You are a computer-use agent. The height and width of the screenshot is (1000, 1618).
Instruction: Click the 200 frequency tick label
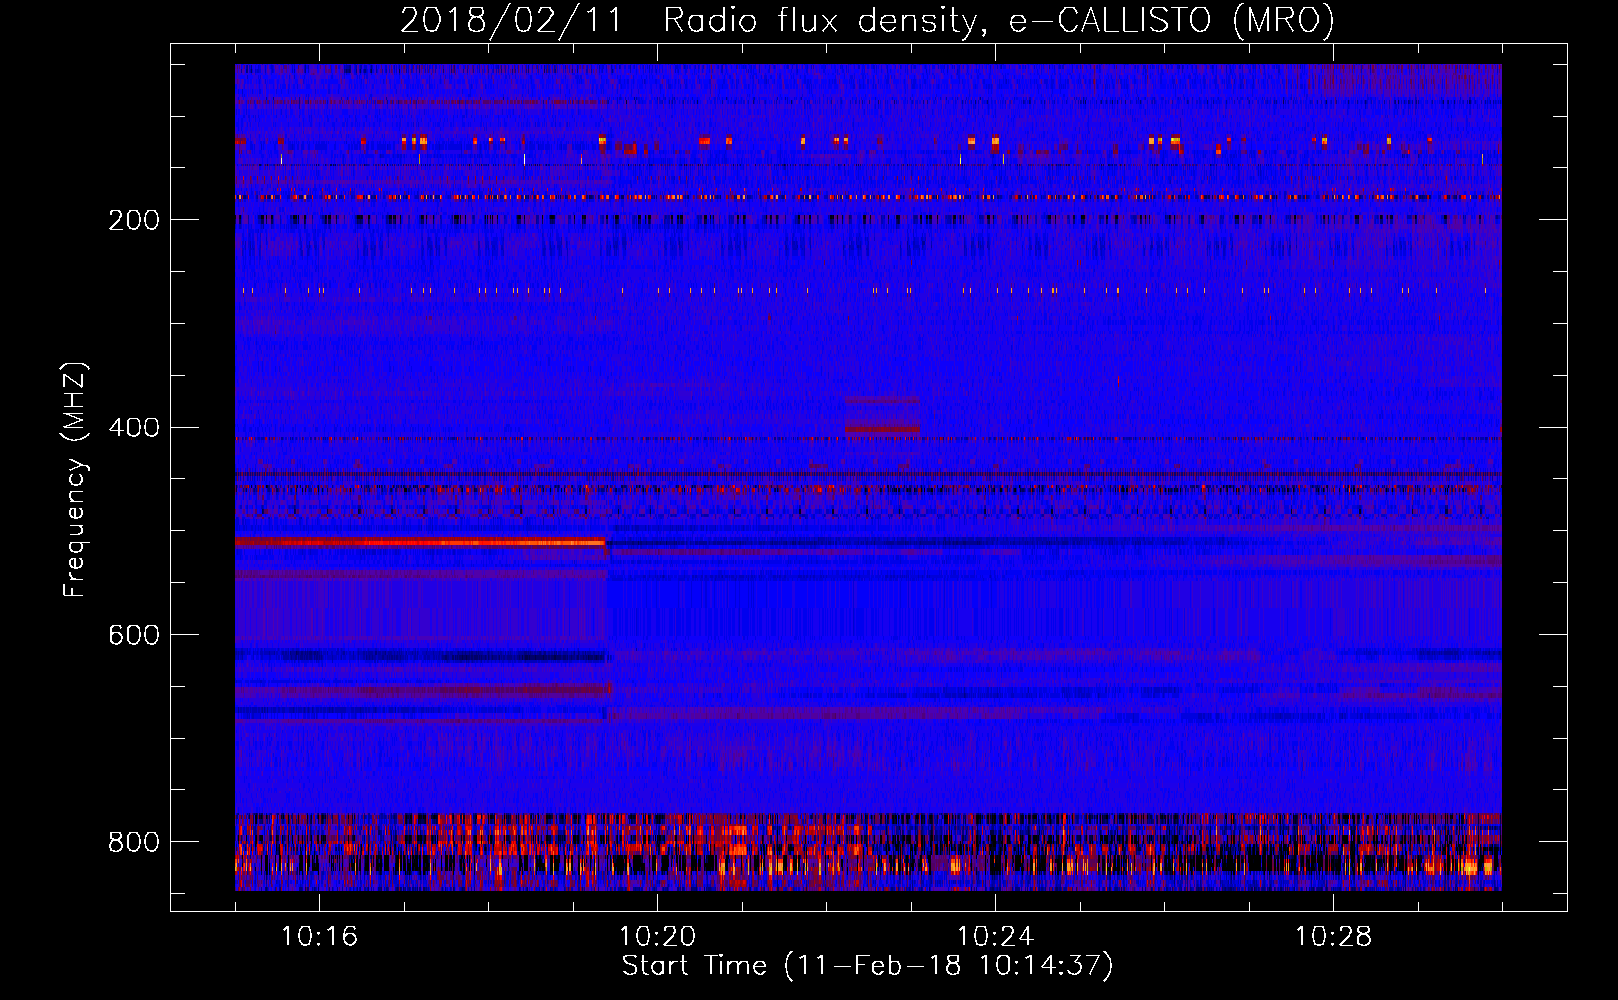tap(134, 220)
